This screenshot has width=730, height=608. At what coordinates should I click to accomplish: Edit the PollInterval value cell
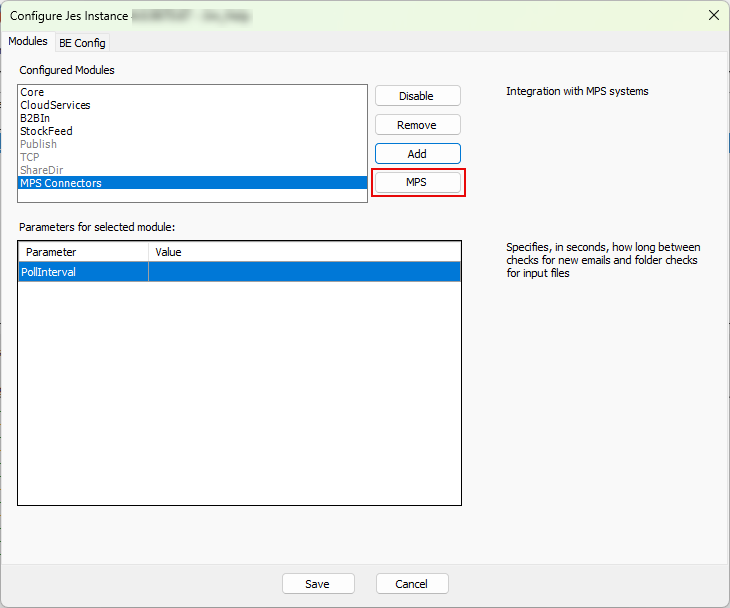[x=304, y=272]
